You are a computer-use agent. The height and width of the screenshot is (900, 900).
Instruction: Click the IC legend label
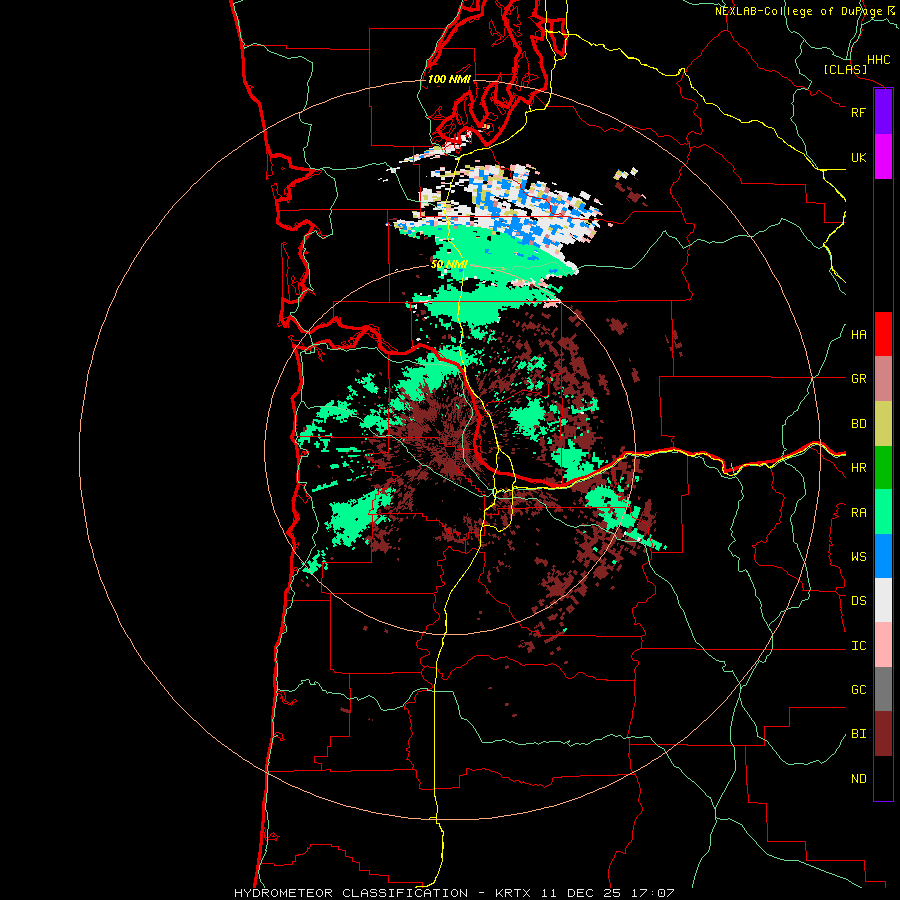point(858,646)
